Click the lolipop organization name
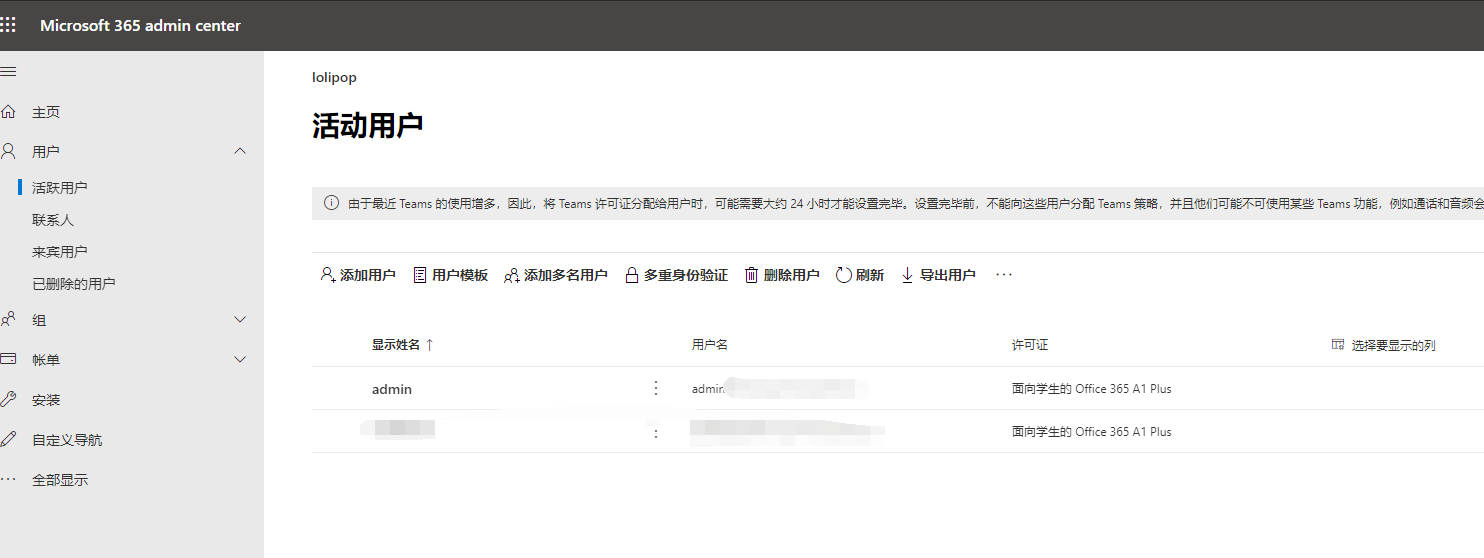Screen dimensions: 1484x558 point(335,77)
